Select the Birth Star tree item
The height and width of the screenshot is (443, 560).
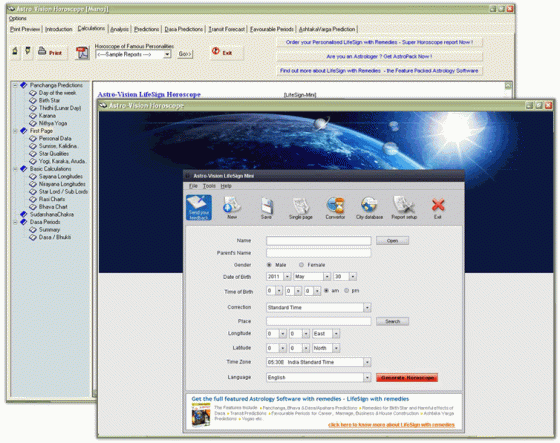coord(49,100)
